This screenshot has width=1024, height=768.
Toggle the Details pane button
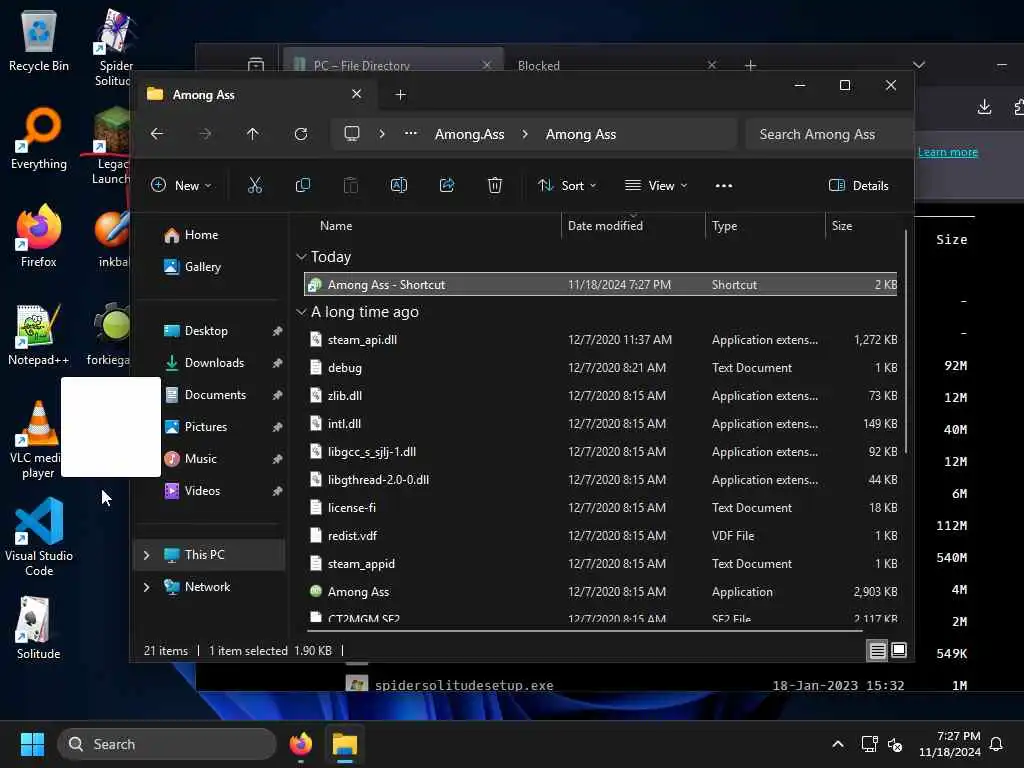point(858,185)
